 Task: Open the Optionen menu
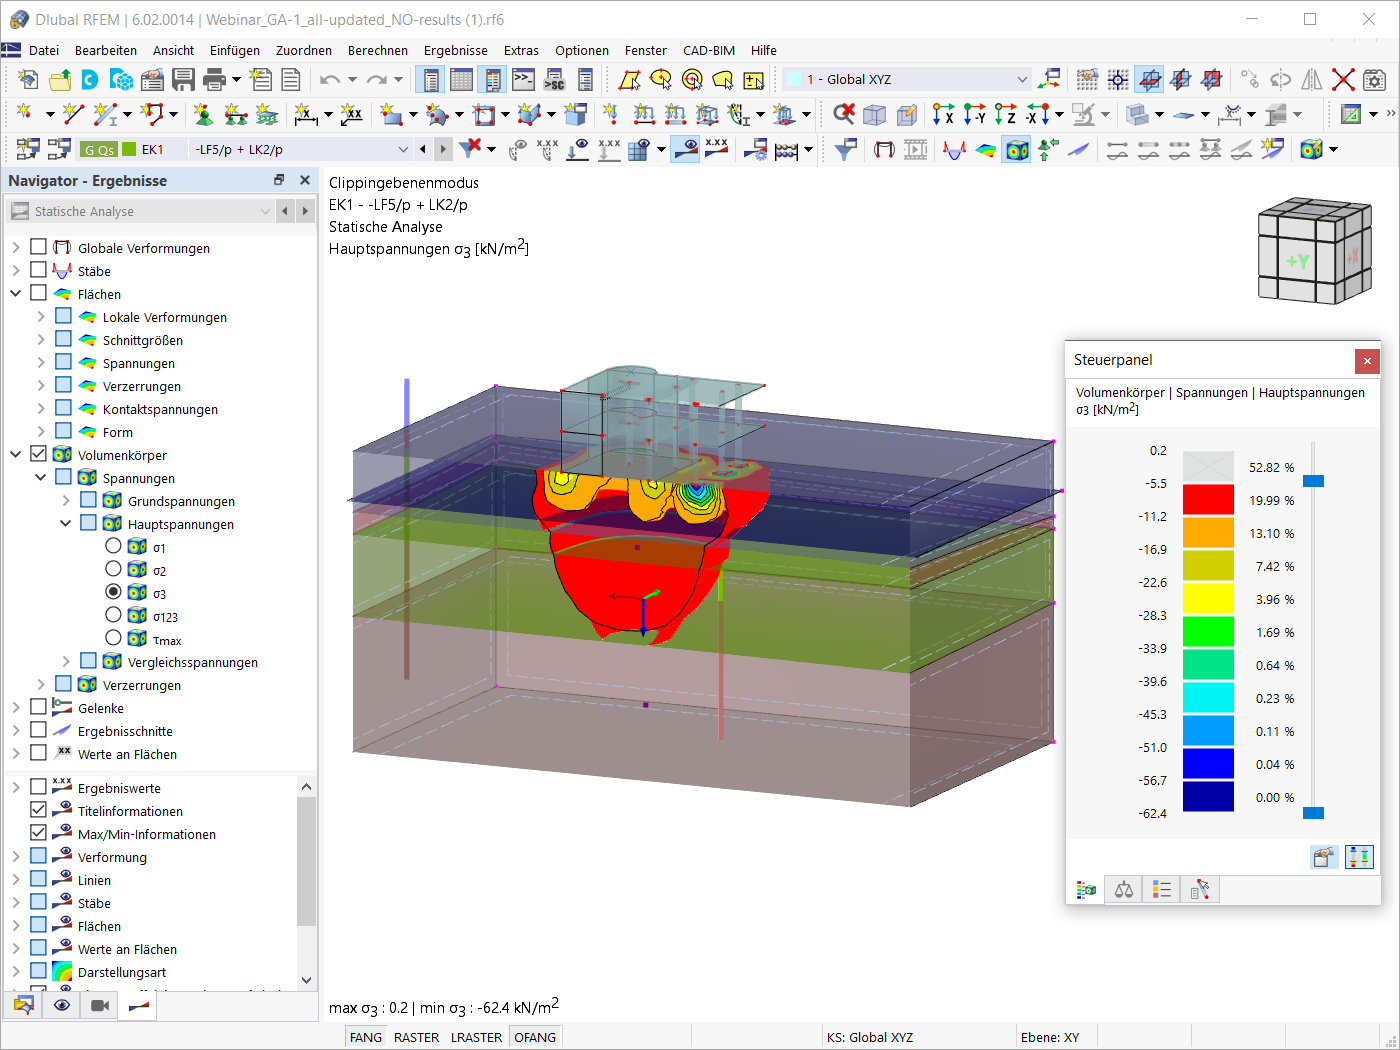tap(582, 50)
